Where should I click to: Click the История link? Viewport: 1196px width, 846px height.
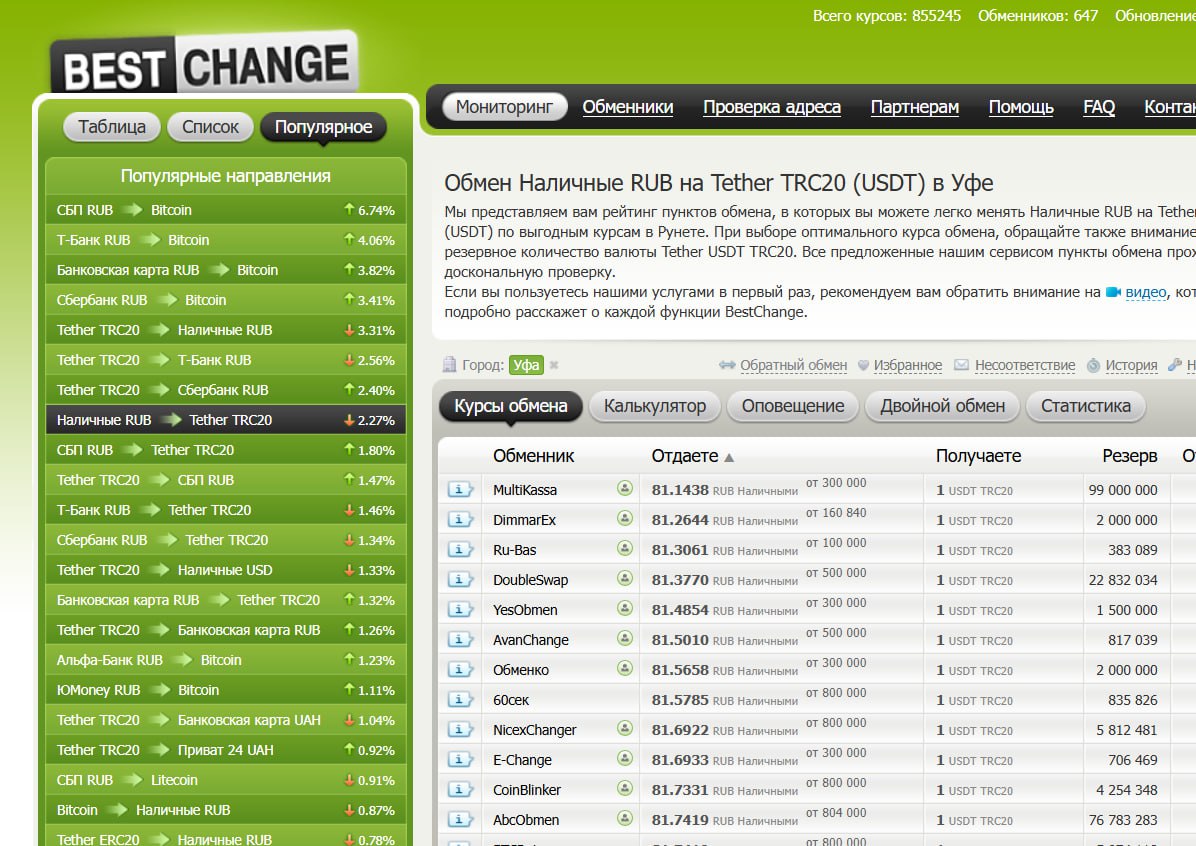[1131, 365]
